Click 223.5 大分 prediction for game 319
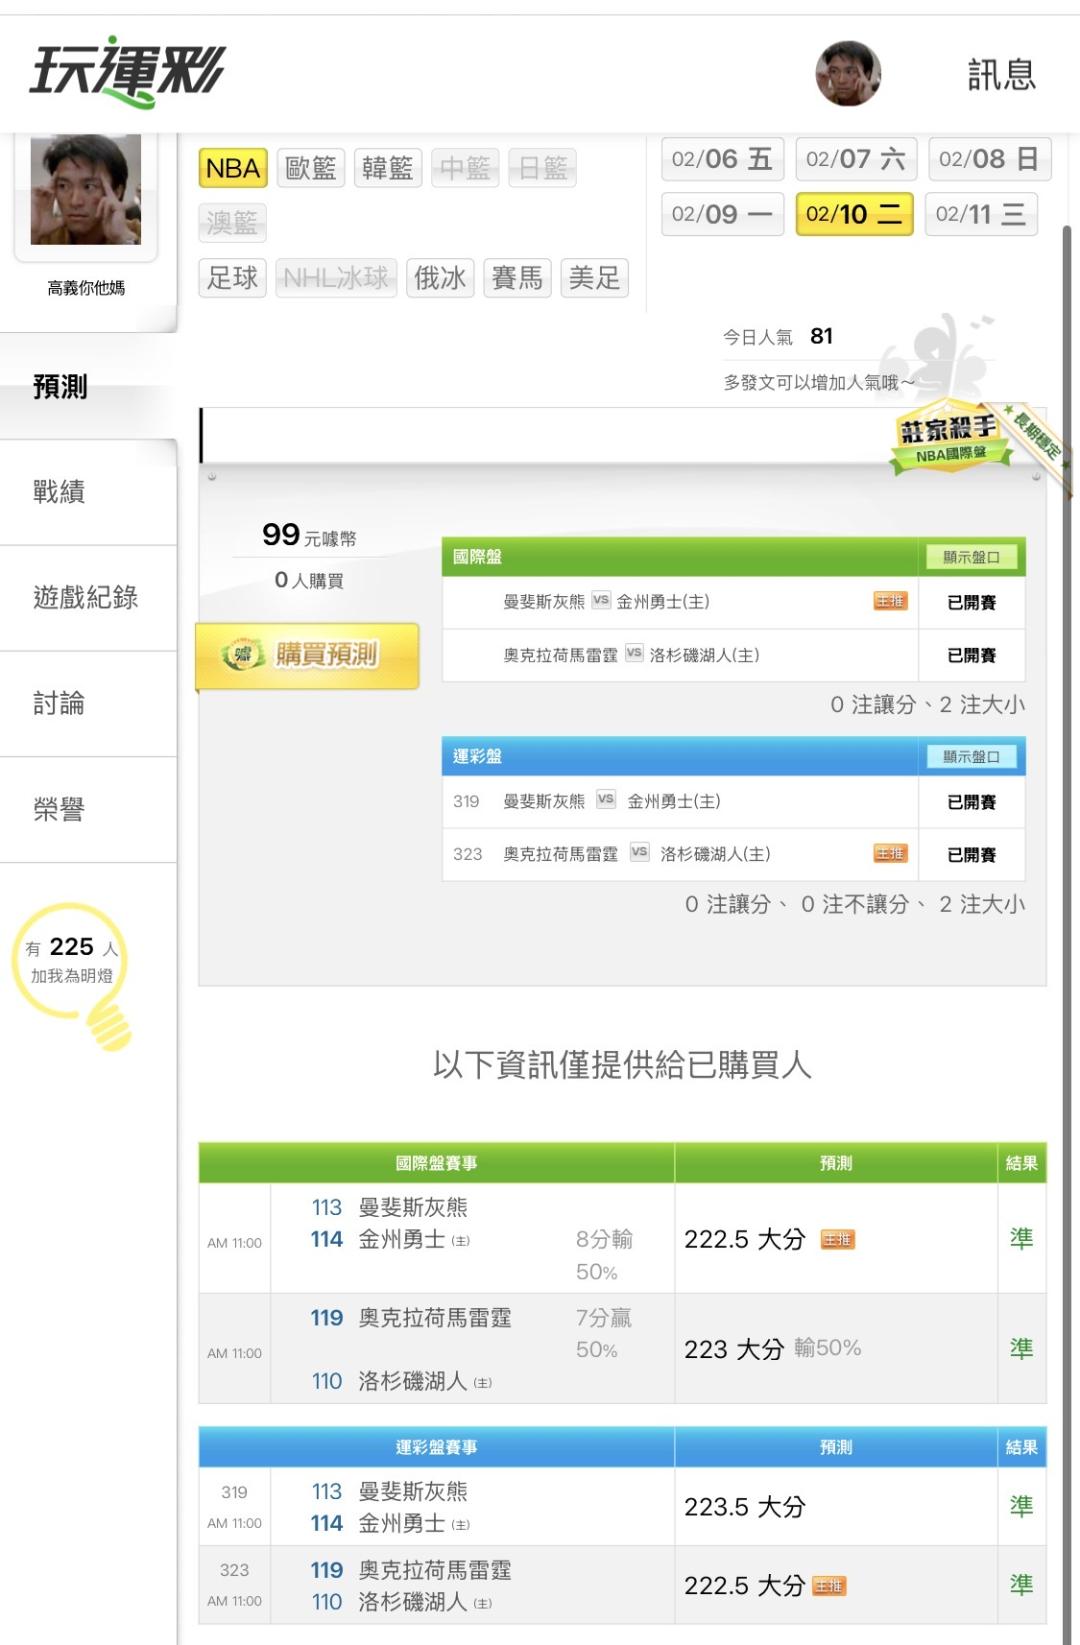1080x1645 pixels. point(745,1507)
